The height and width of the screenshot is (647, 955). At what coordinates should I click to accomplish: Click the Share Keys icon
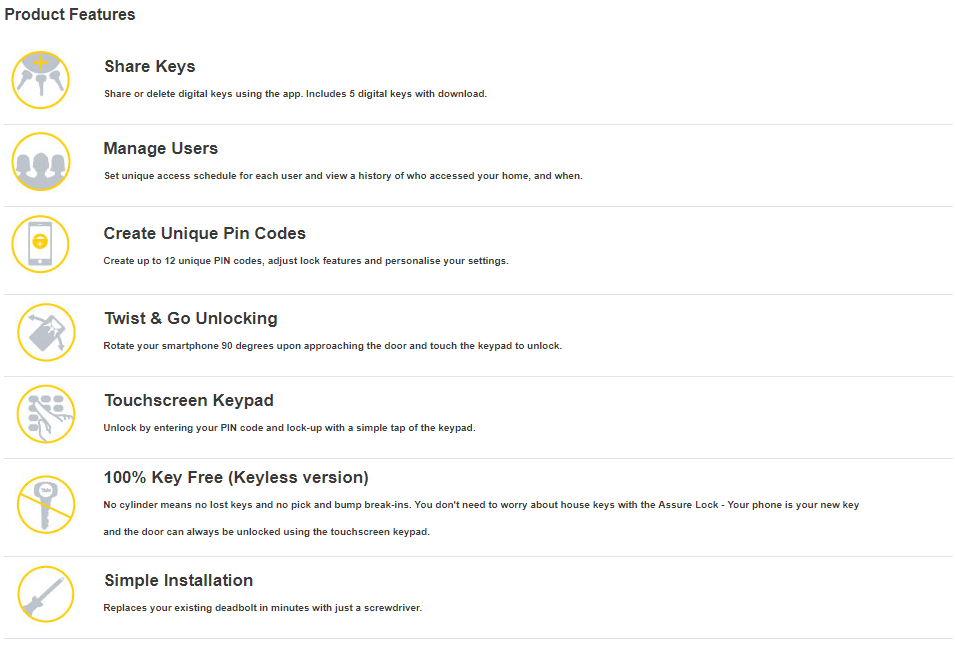(40, 80)
